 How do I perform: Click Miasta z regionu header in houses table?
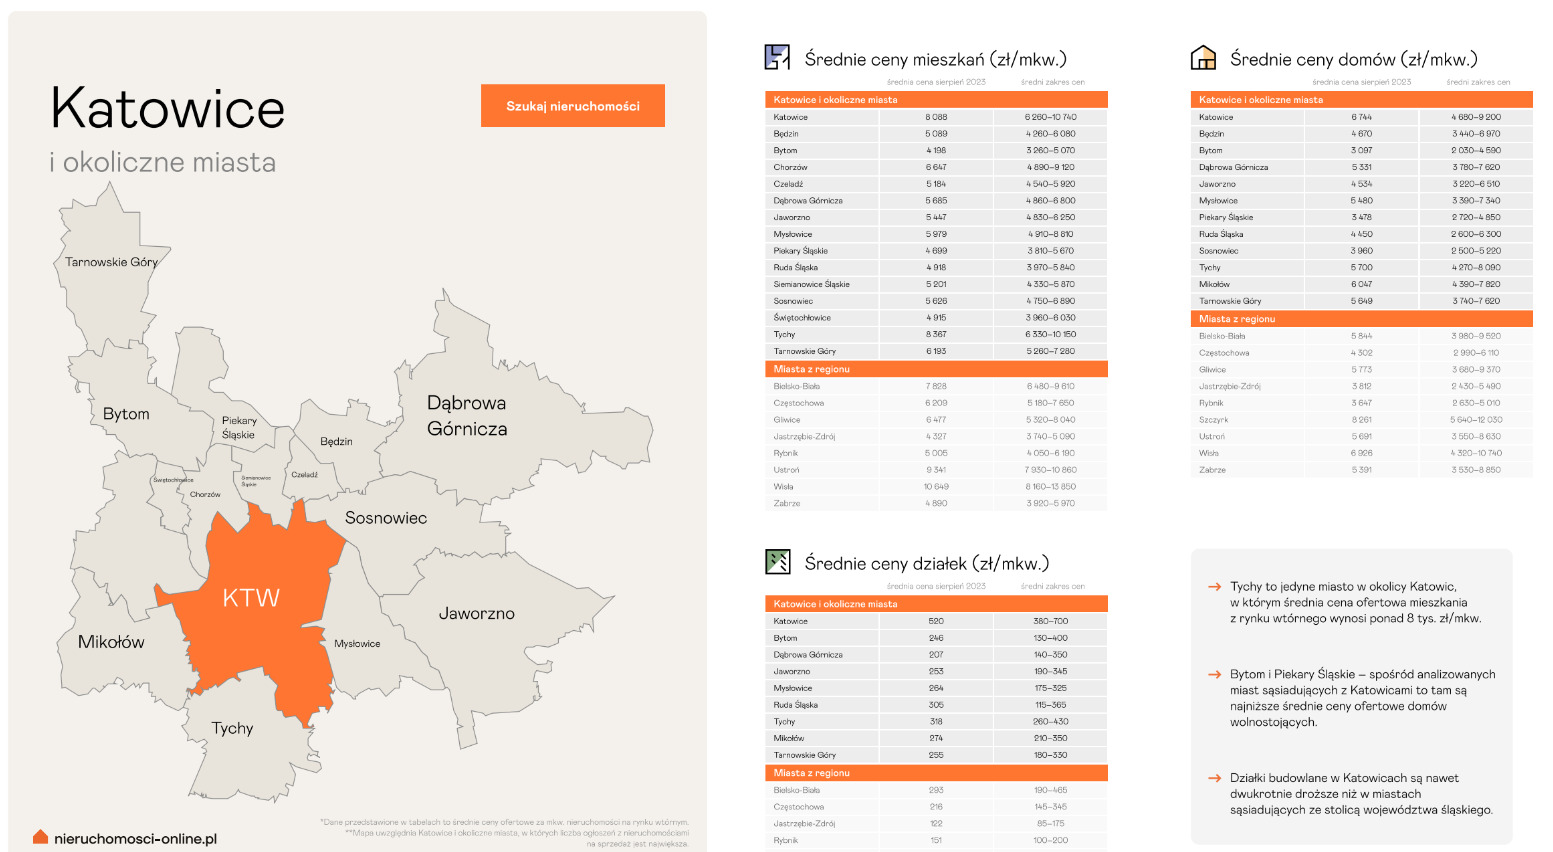click(1361, 319)
